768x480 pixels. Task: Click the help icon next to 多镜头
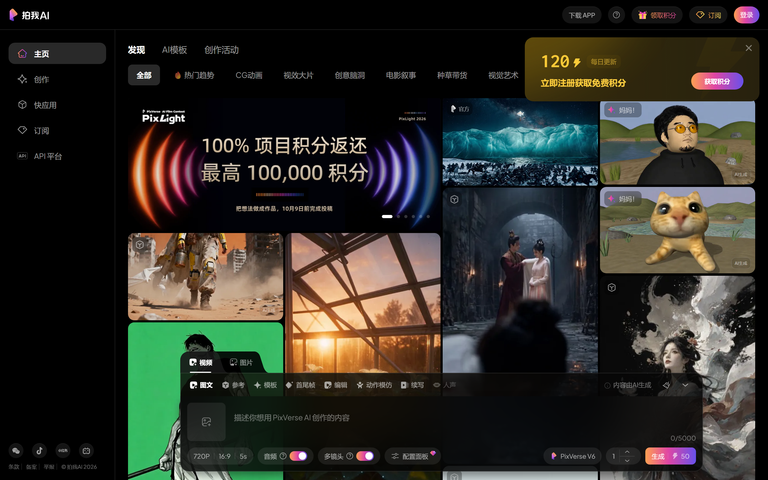click(x=349, y=456)
